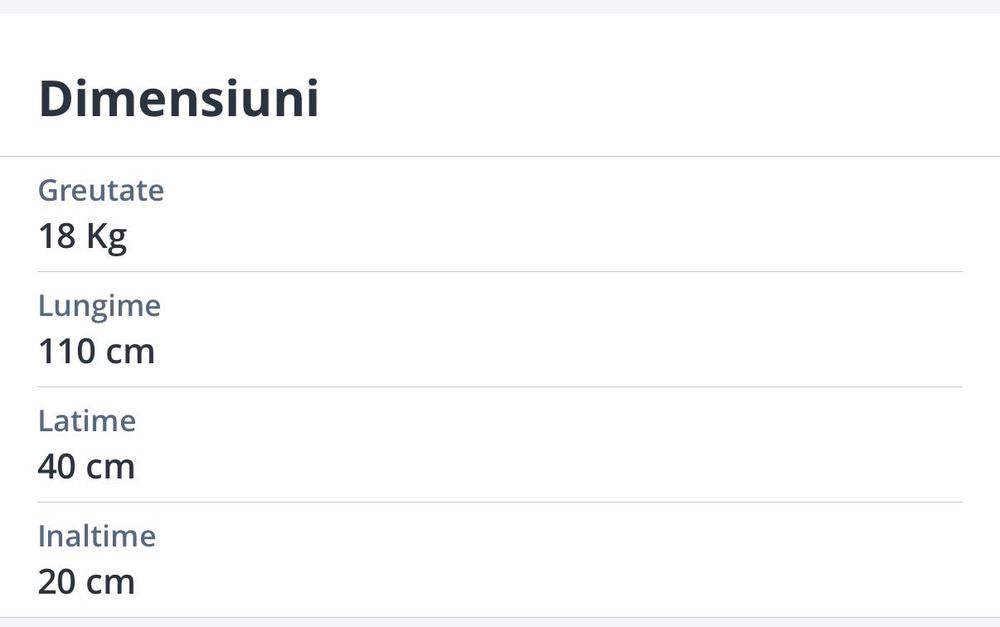Viewport: 1000px width, 627px height.
Task: Click the full-width divider under Dimensiuni heading
Action: [x=500, y=157]
